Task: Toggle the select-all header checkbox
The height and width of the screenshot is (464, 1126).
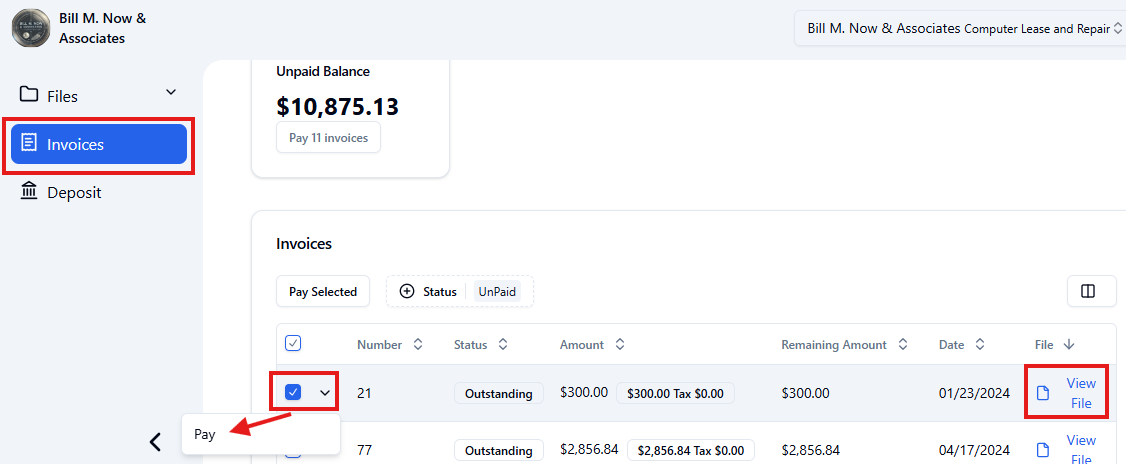Action: pyautogui.click(x=293, y=343)
